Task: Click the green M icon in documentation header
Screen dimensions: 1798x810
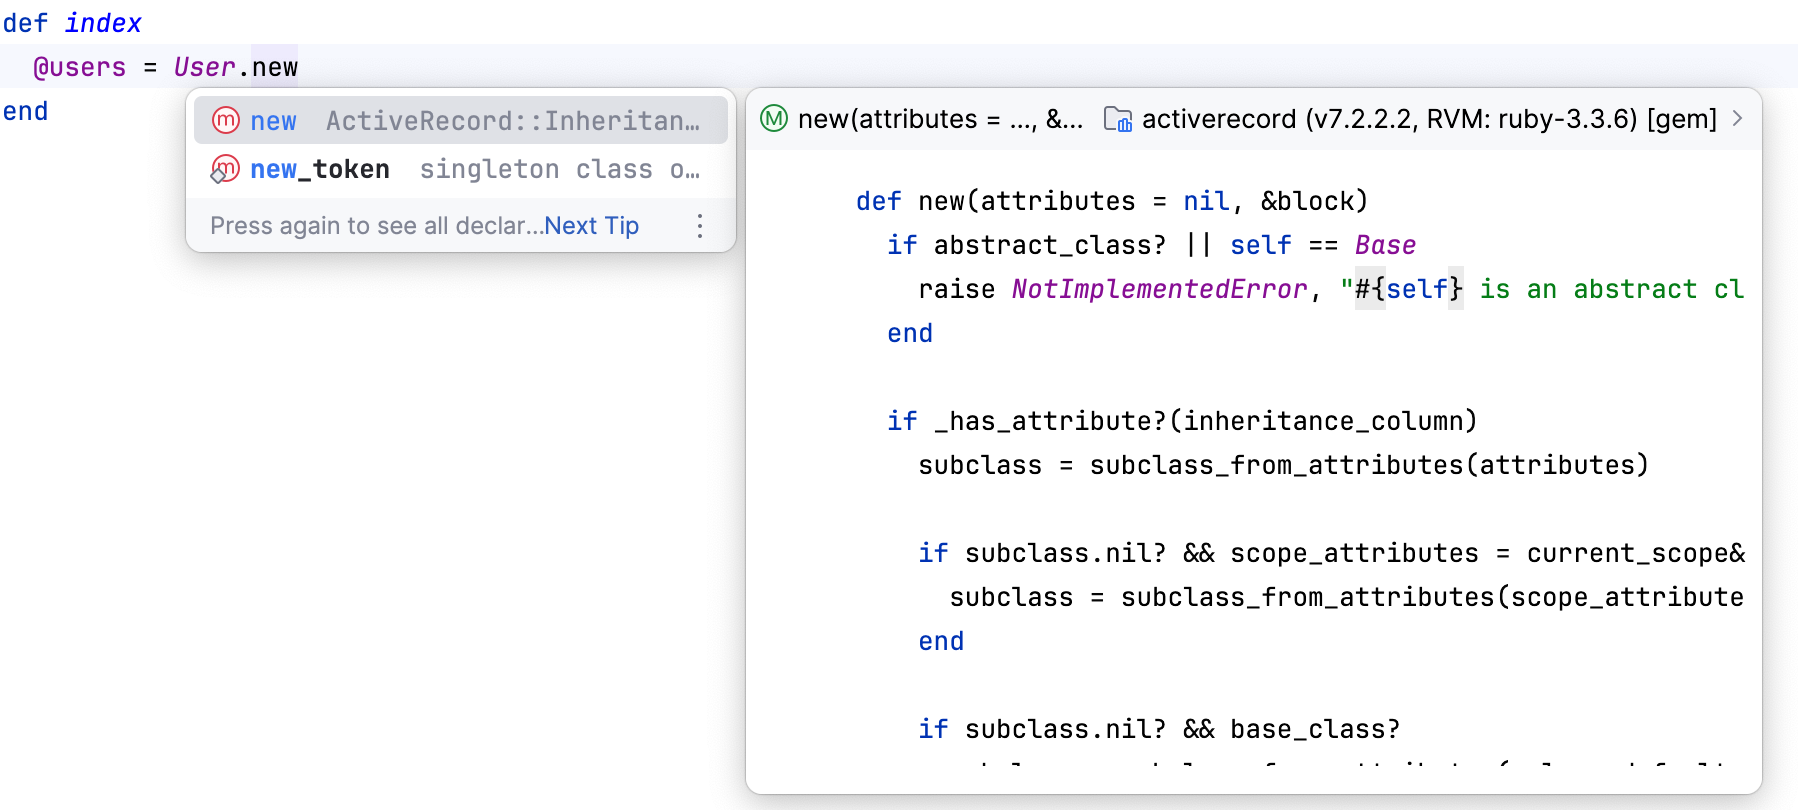Action: [774, 119]
